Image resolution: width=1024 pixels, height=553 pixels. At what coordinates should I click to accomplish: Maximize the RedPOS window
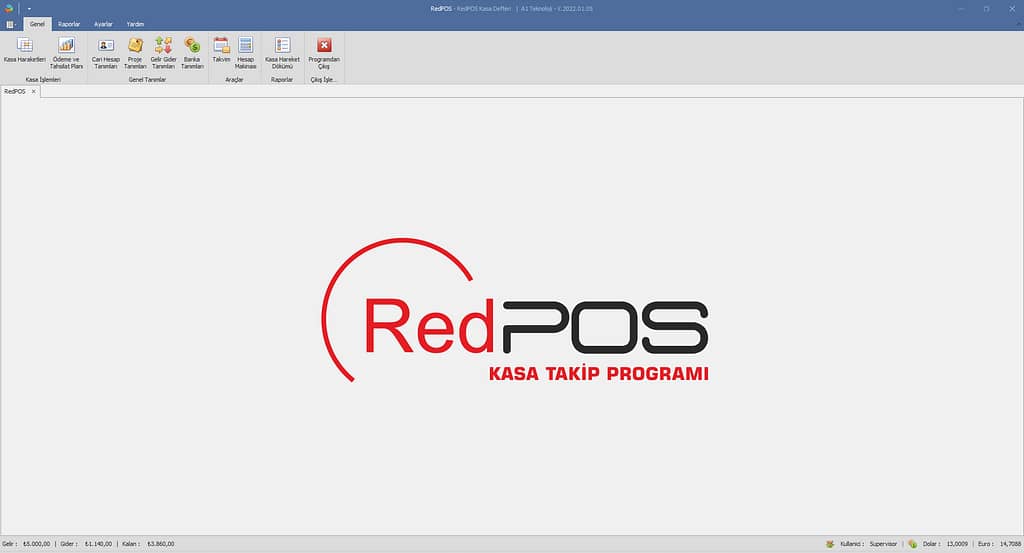[x=986, y=8]
